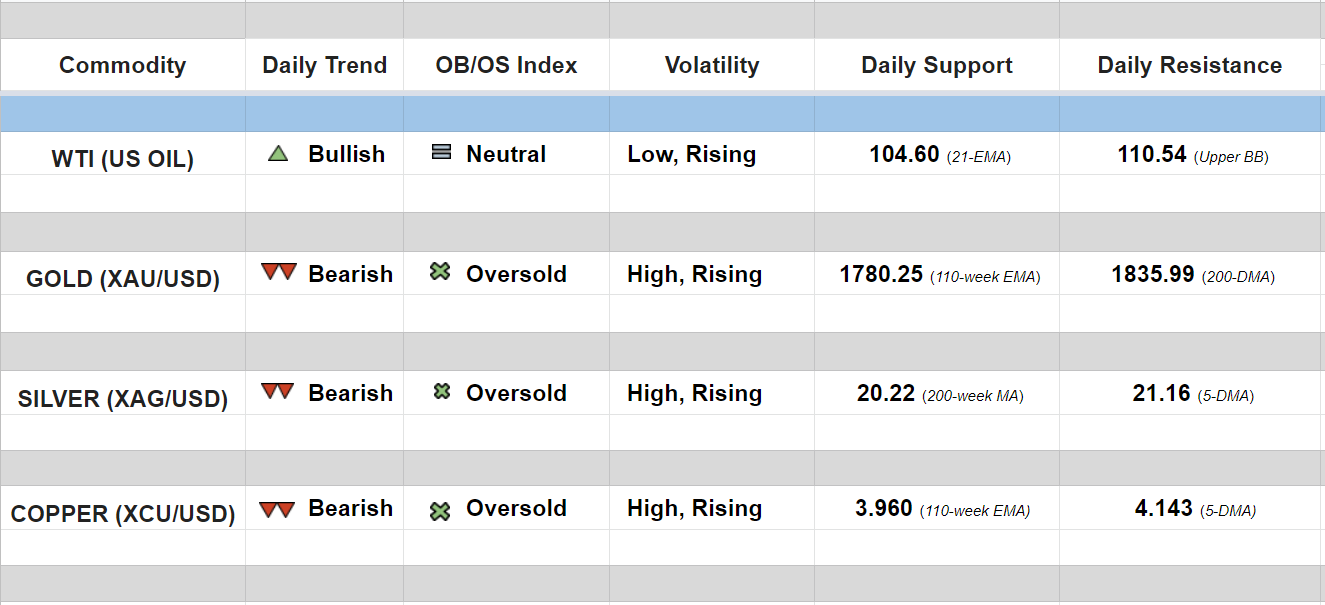Viewport: 1325px width, 605px height.
Task: Click Gold daily support value 1780.25
Action: pyautogui.click(x=881, y=274)
